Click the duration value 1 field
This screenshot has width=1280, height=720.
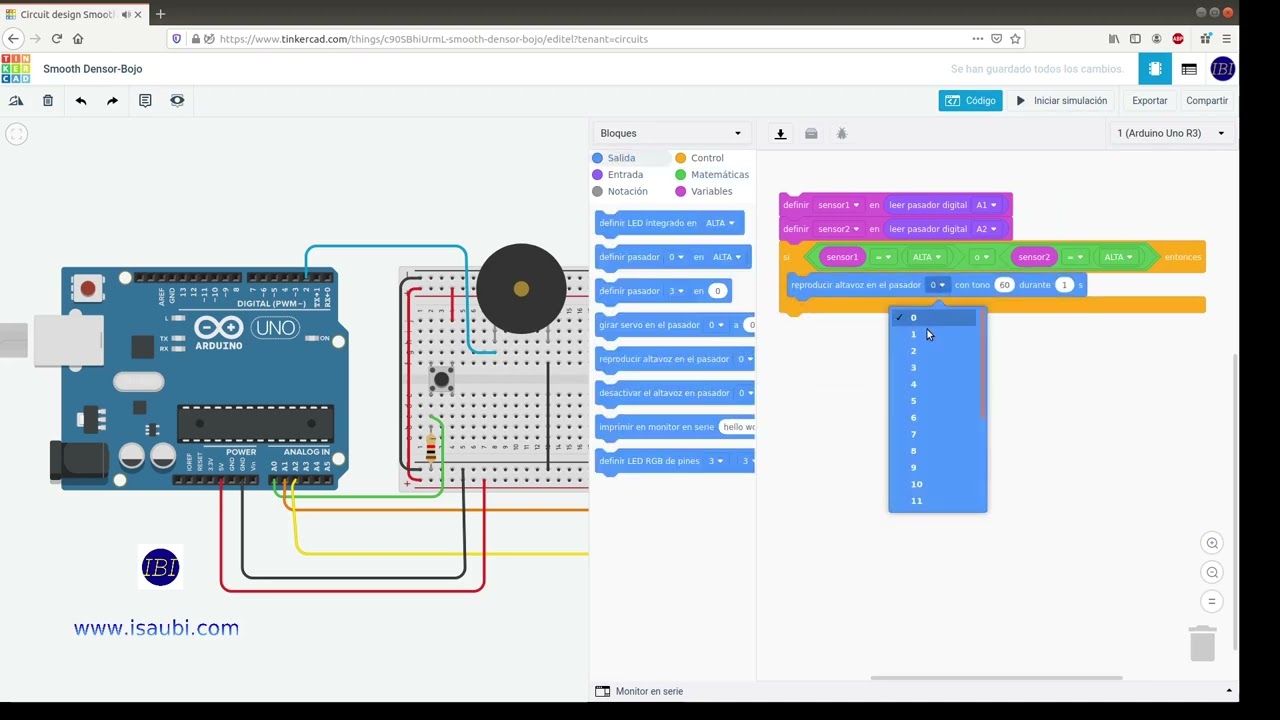tap(1064, 285)
